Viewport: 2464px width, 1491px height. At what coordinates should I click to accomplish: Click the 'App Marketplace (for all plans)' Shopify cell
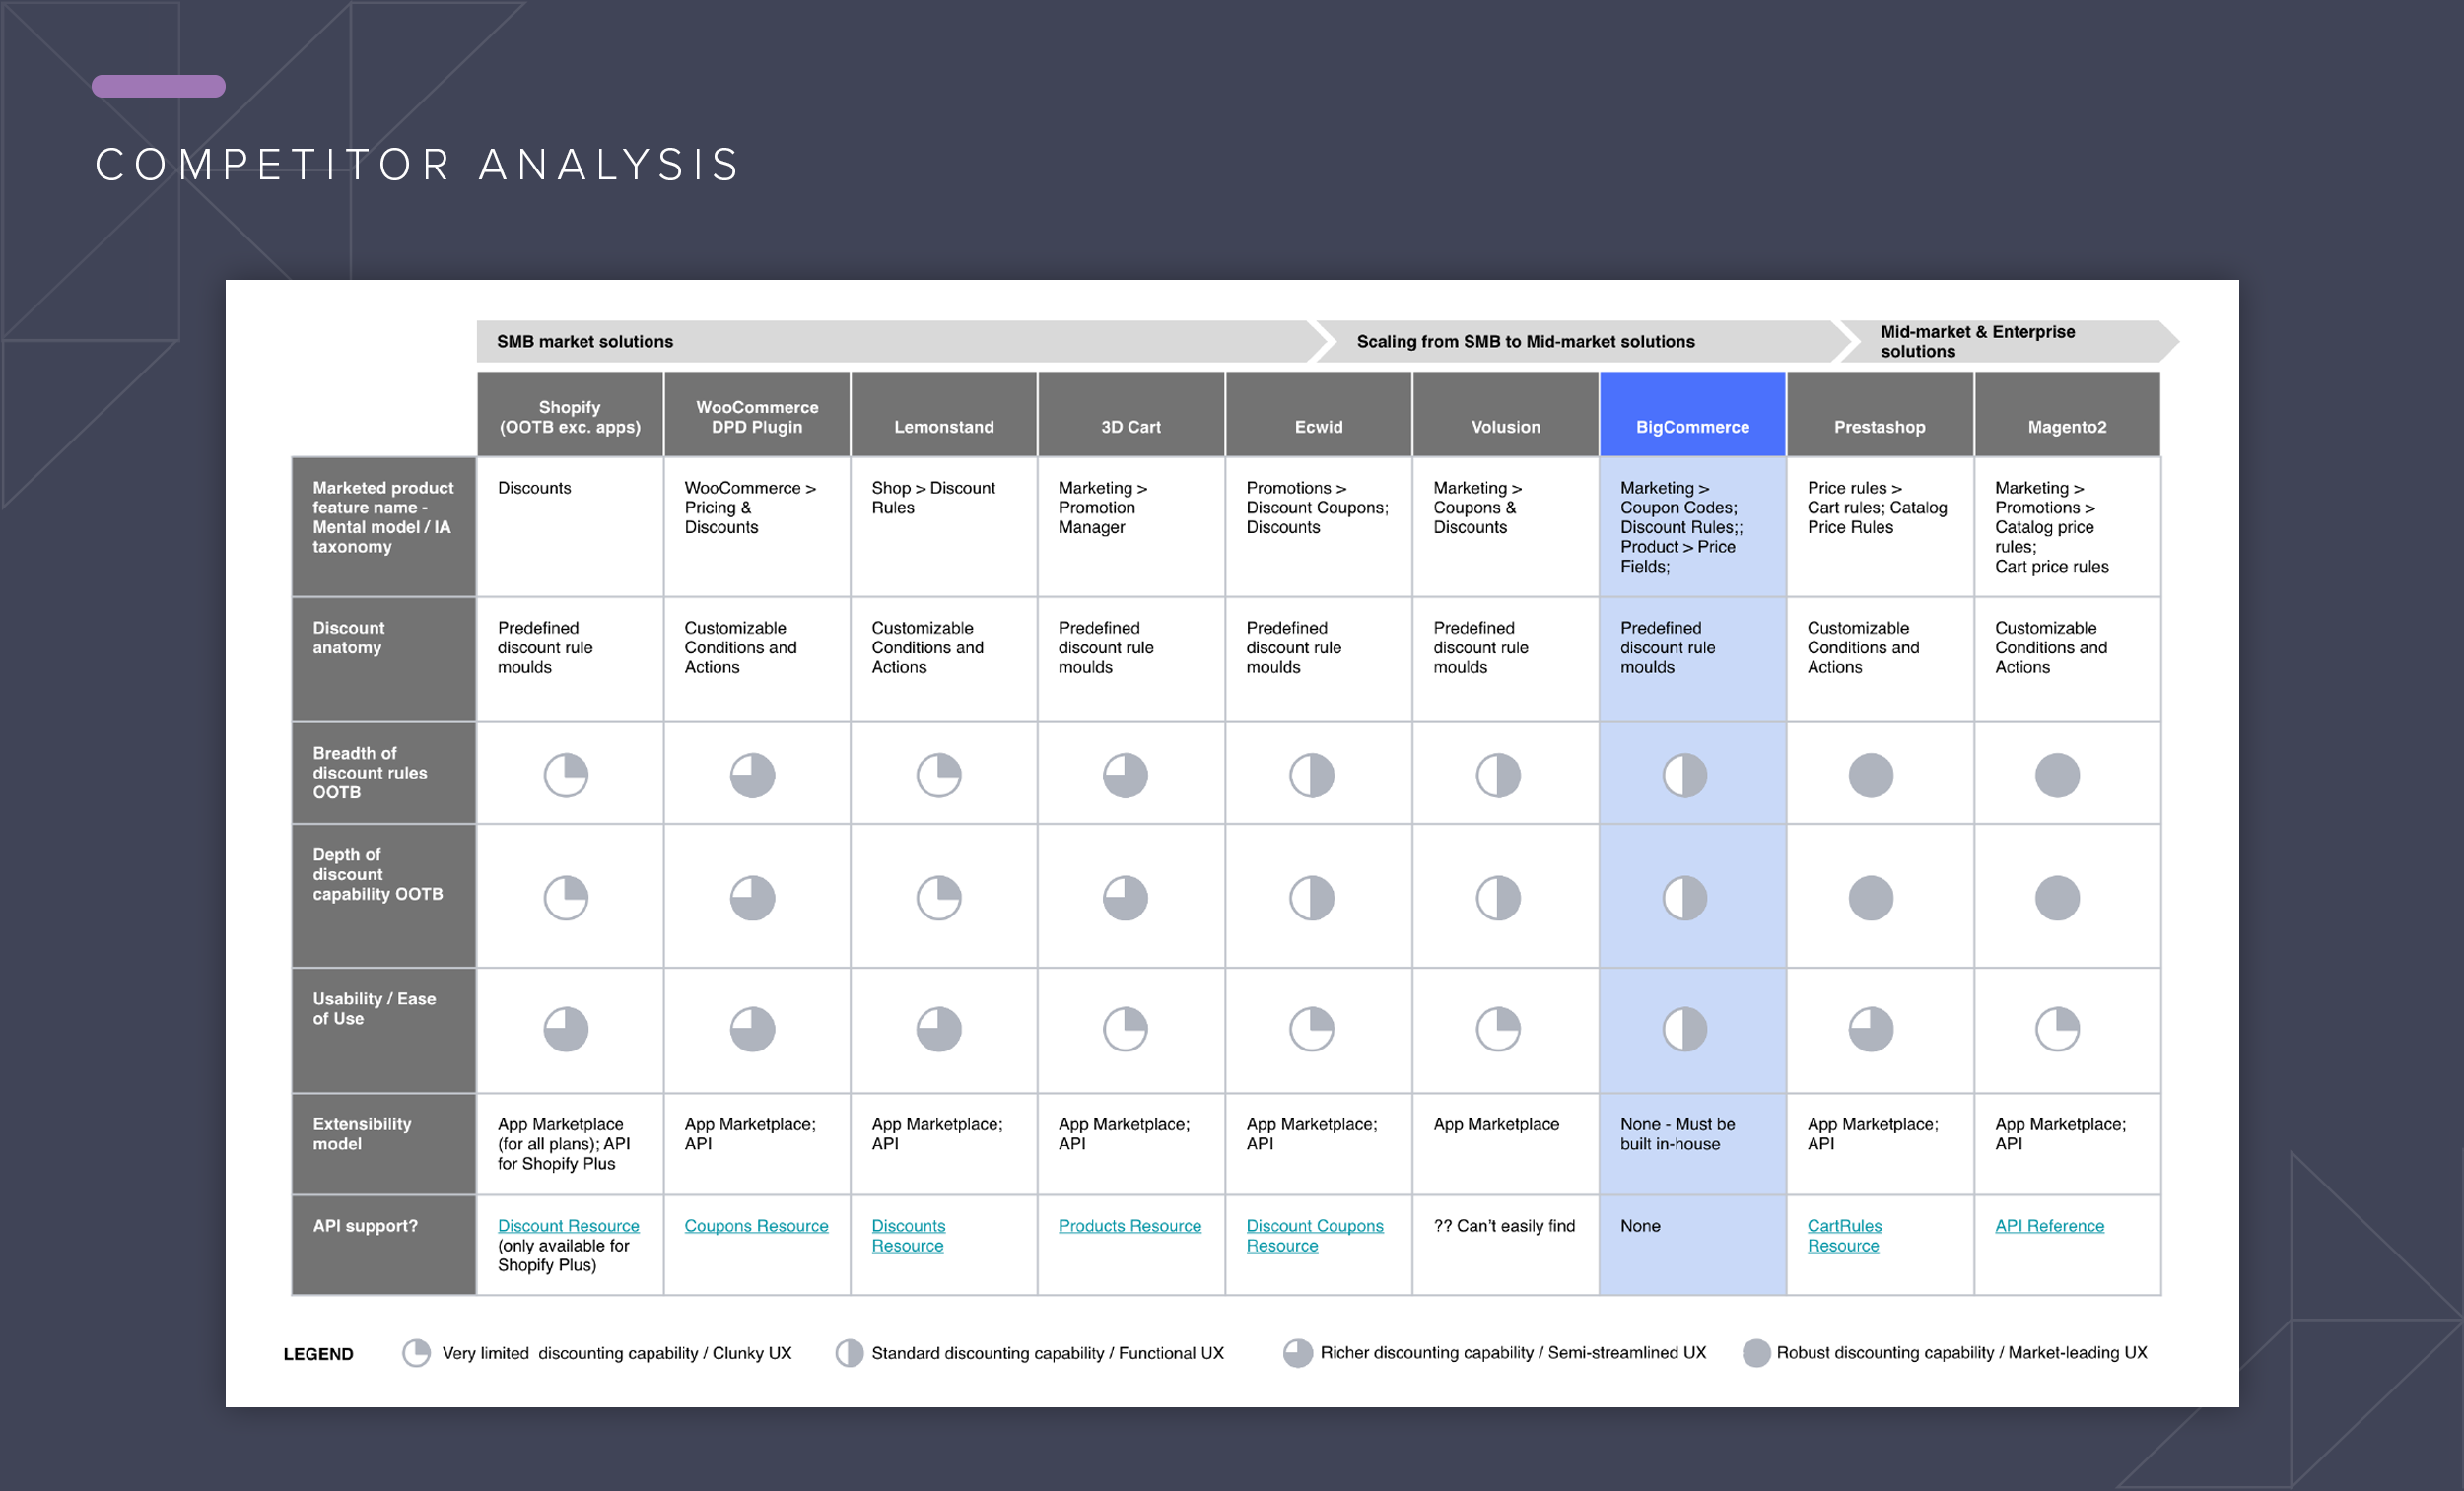pyautogui.click(x=570, y=1143)
